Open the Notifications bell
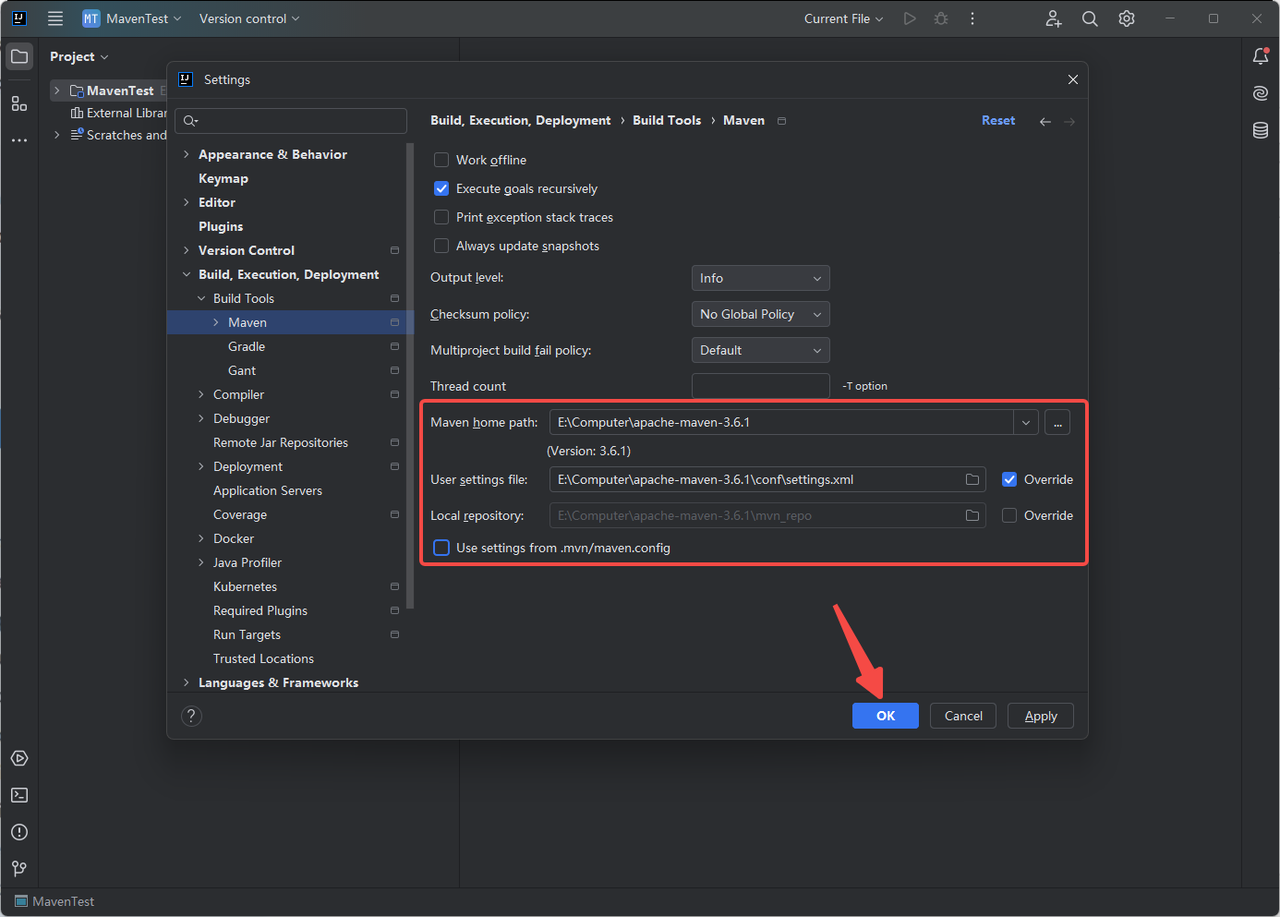 [1260, 57]
